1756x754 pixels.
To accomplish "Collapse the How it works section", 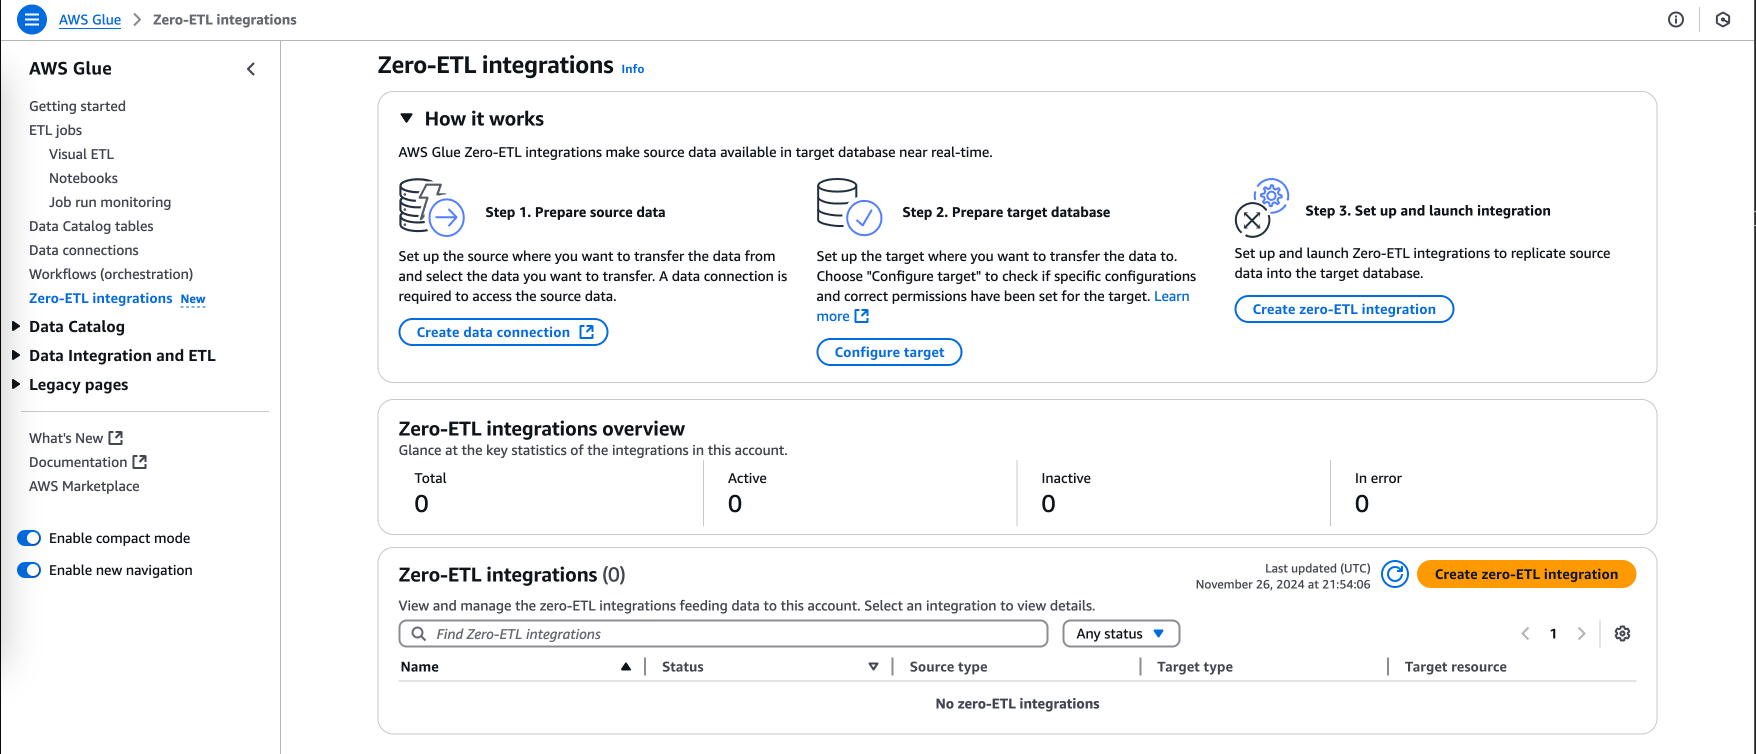I will (407, 118).
